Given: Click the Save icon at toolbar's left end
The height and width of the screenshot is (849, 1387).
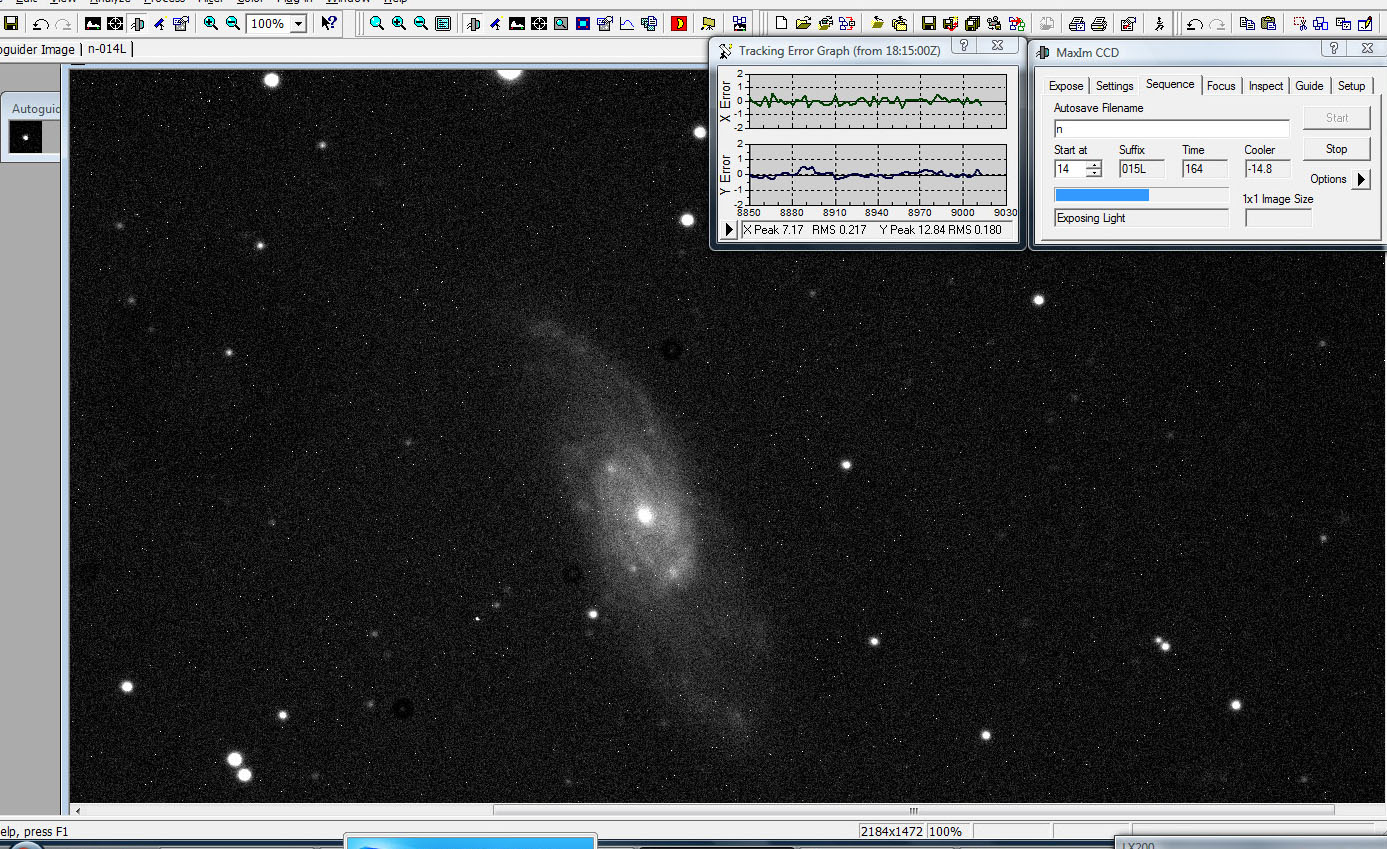Looking at the screenshot, I should coord(11,23).
